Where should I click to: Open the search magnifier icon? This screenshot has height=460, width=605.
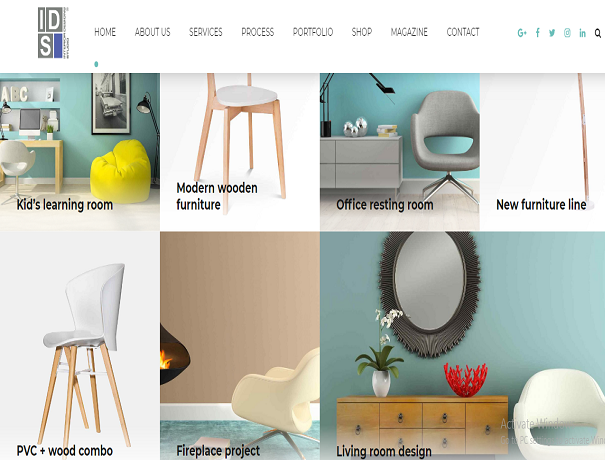click(598, 33)
